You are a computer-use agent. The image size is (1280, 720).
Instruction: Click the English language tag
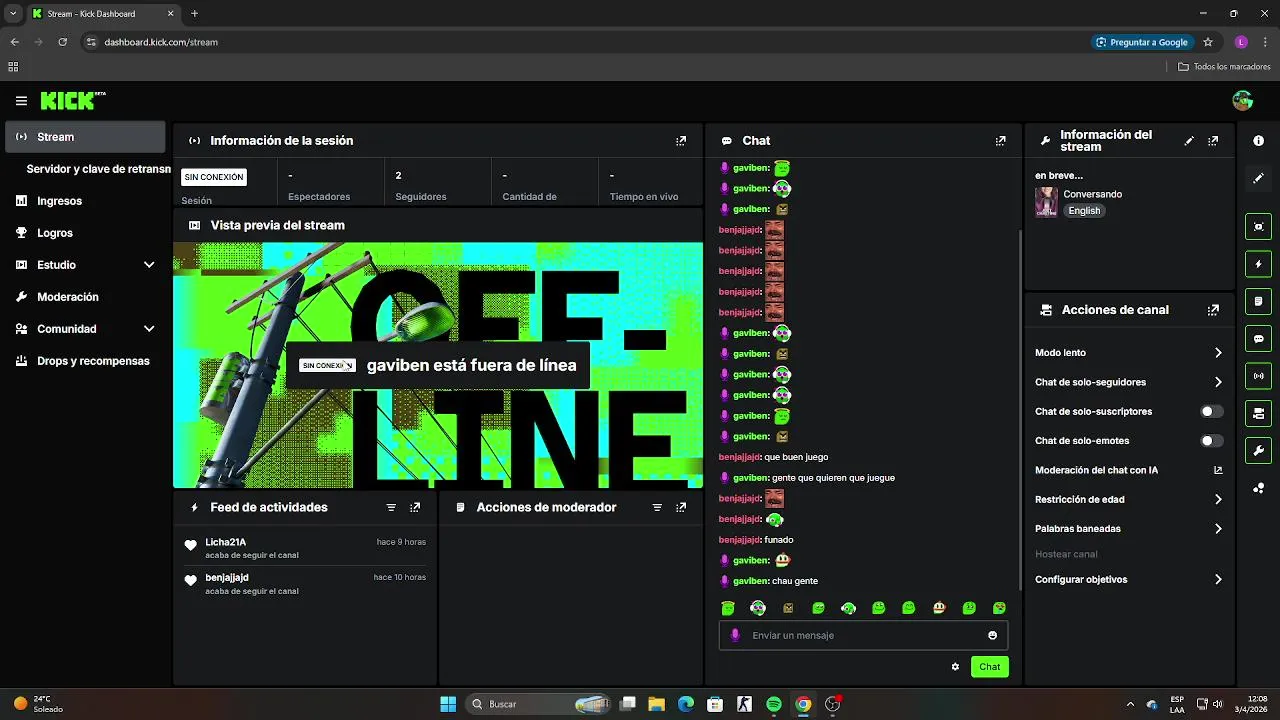pos(1084,211)
